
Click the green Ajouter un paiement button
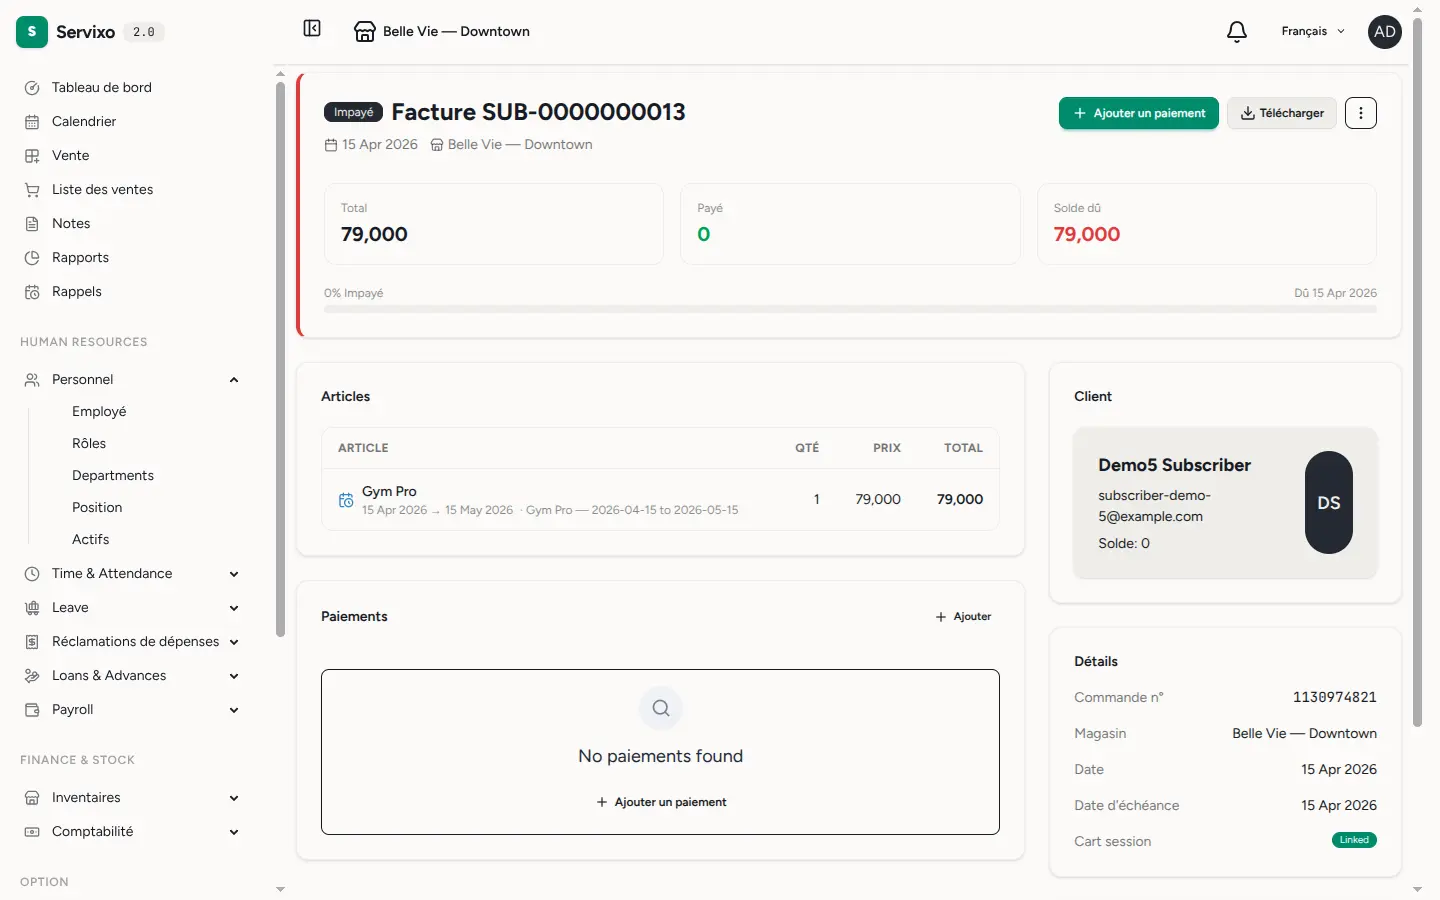pos(1138,113)
